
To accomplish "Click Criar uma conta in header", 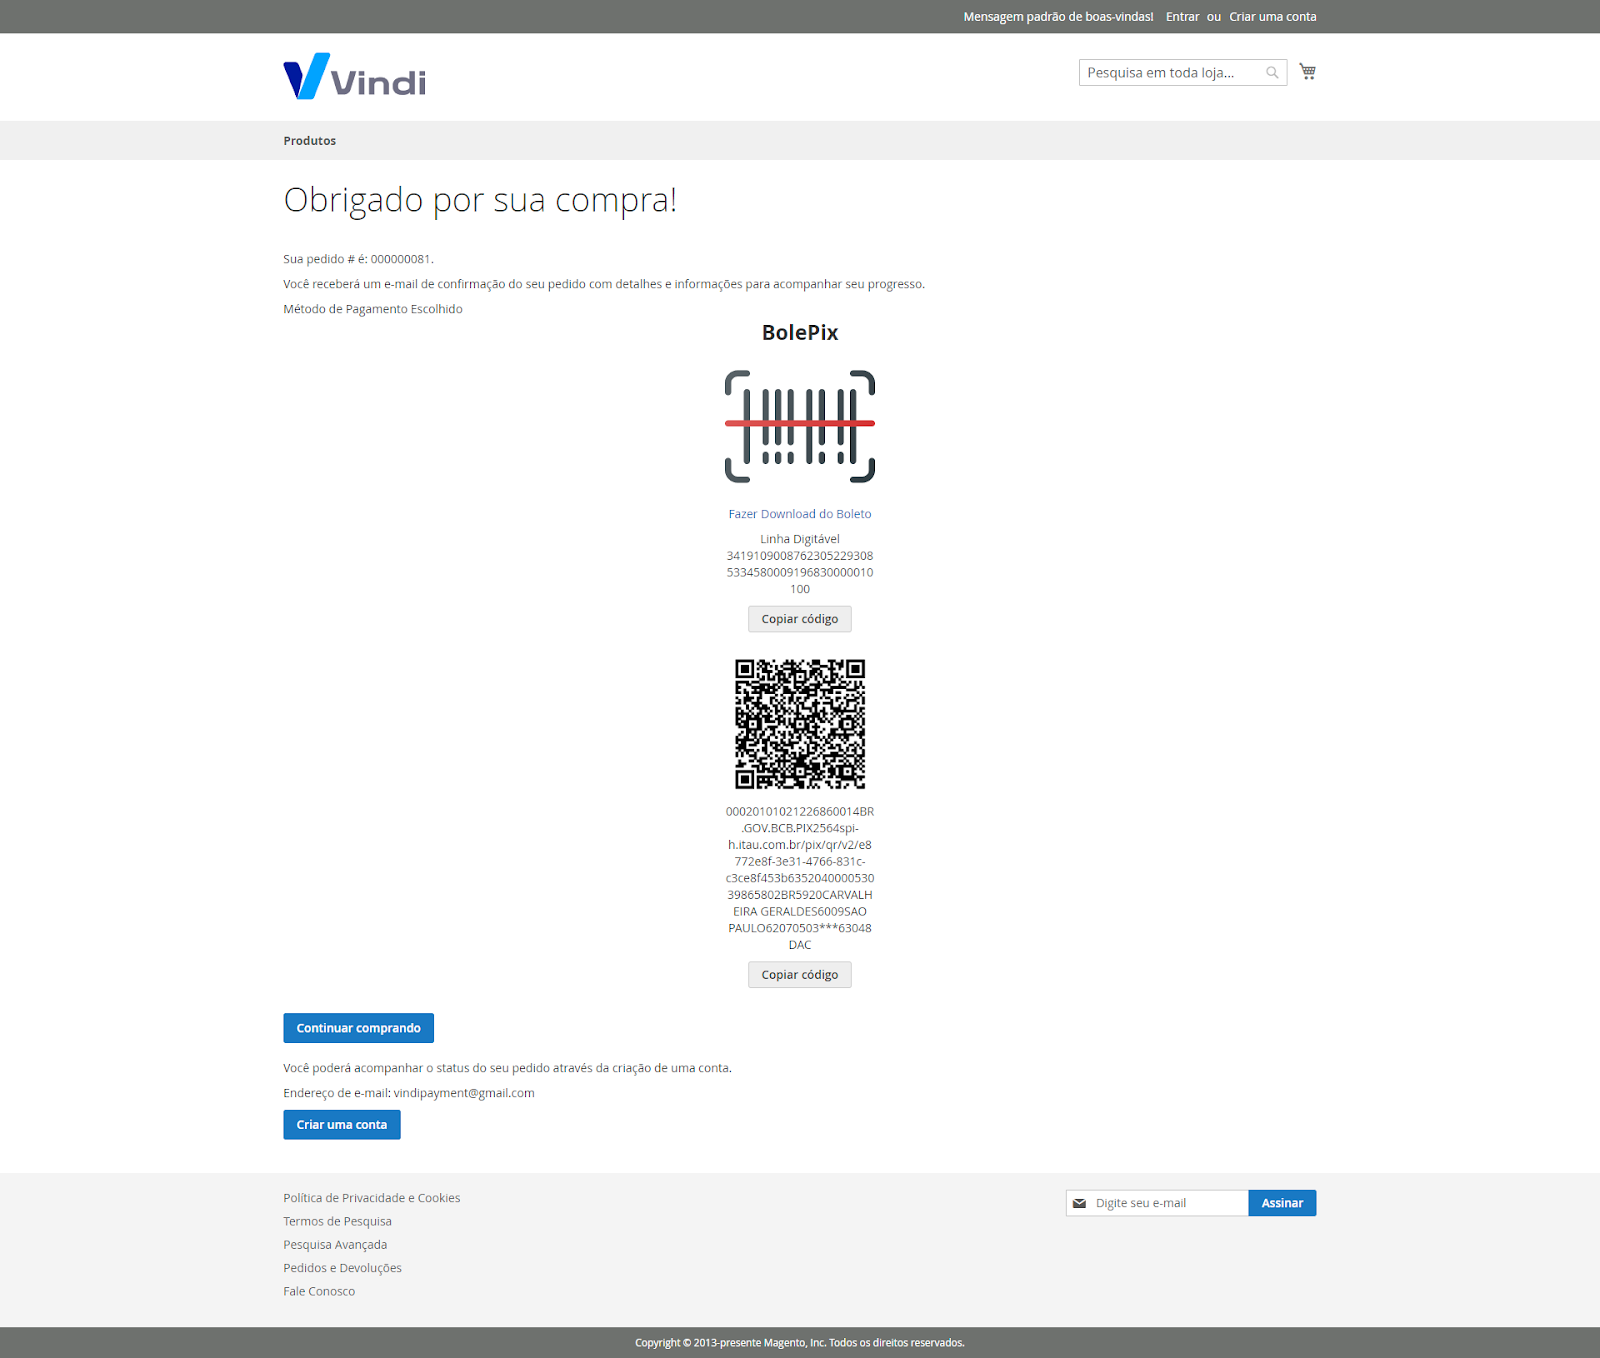I will click(x=1272, y=17).
